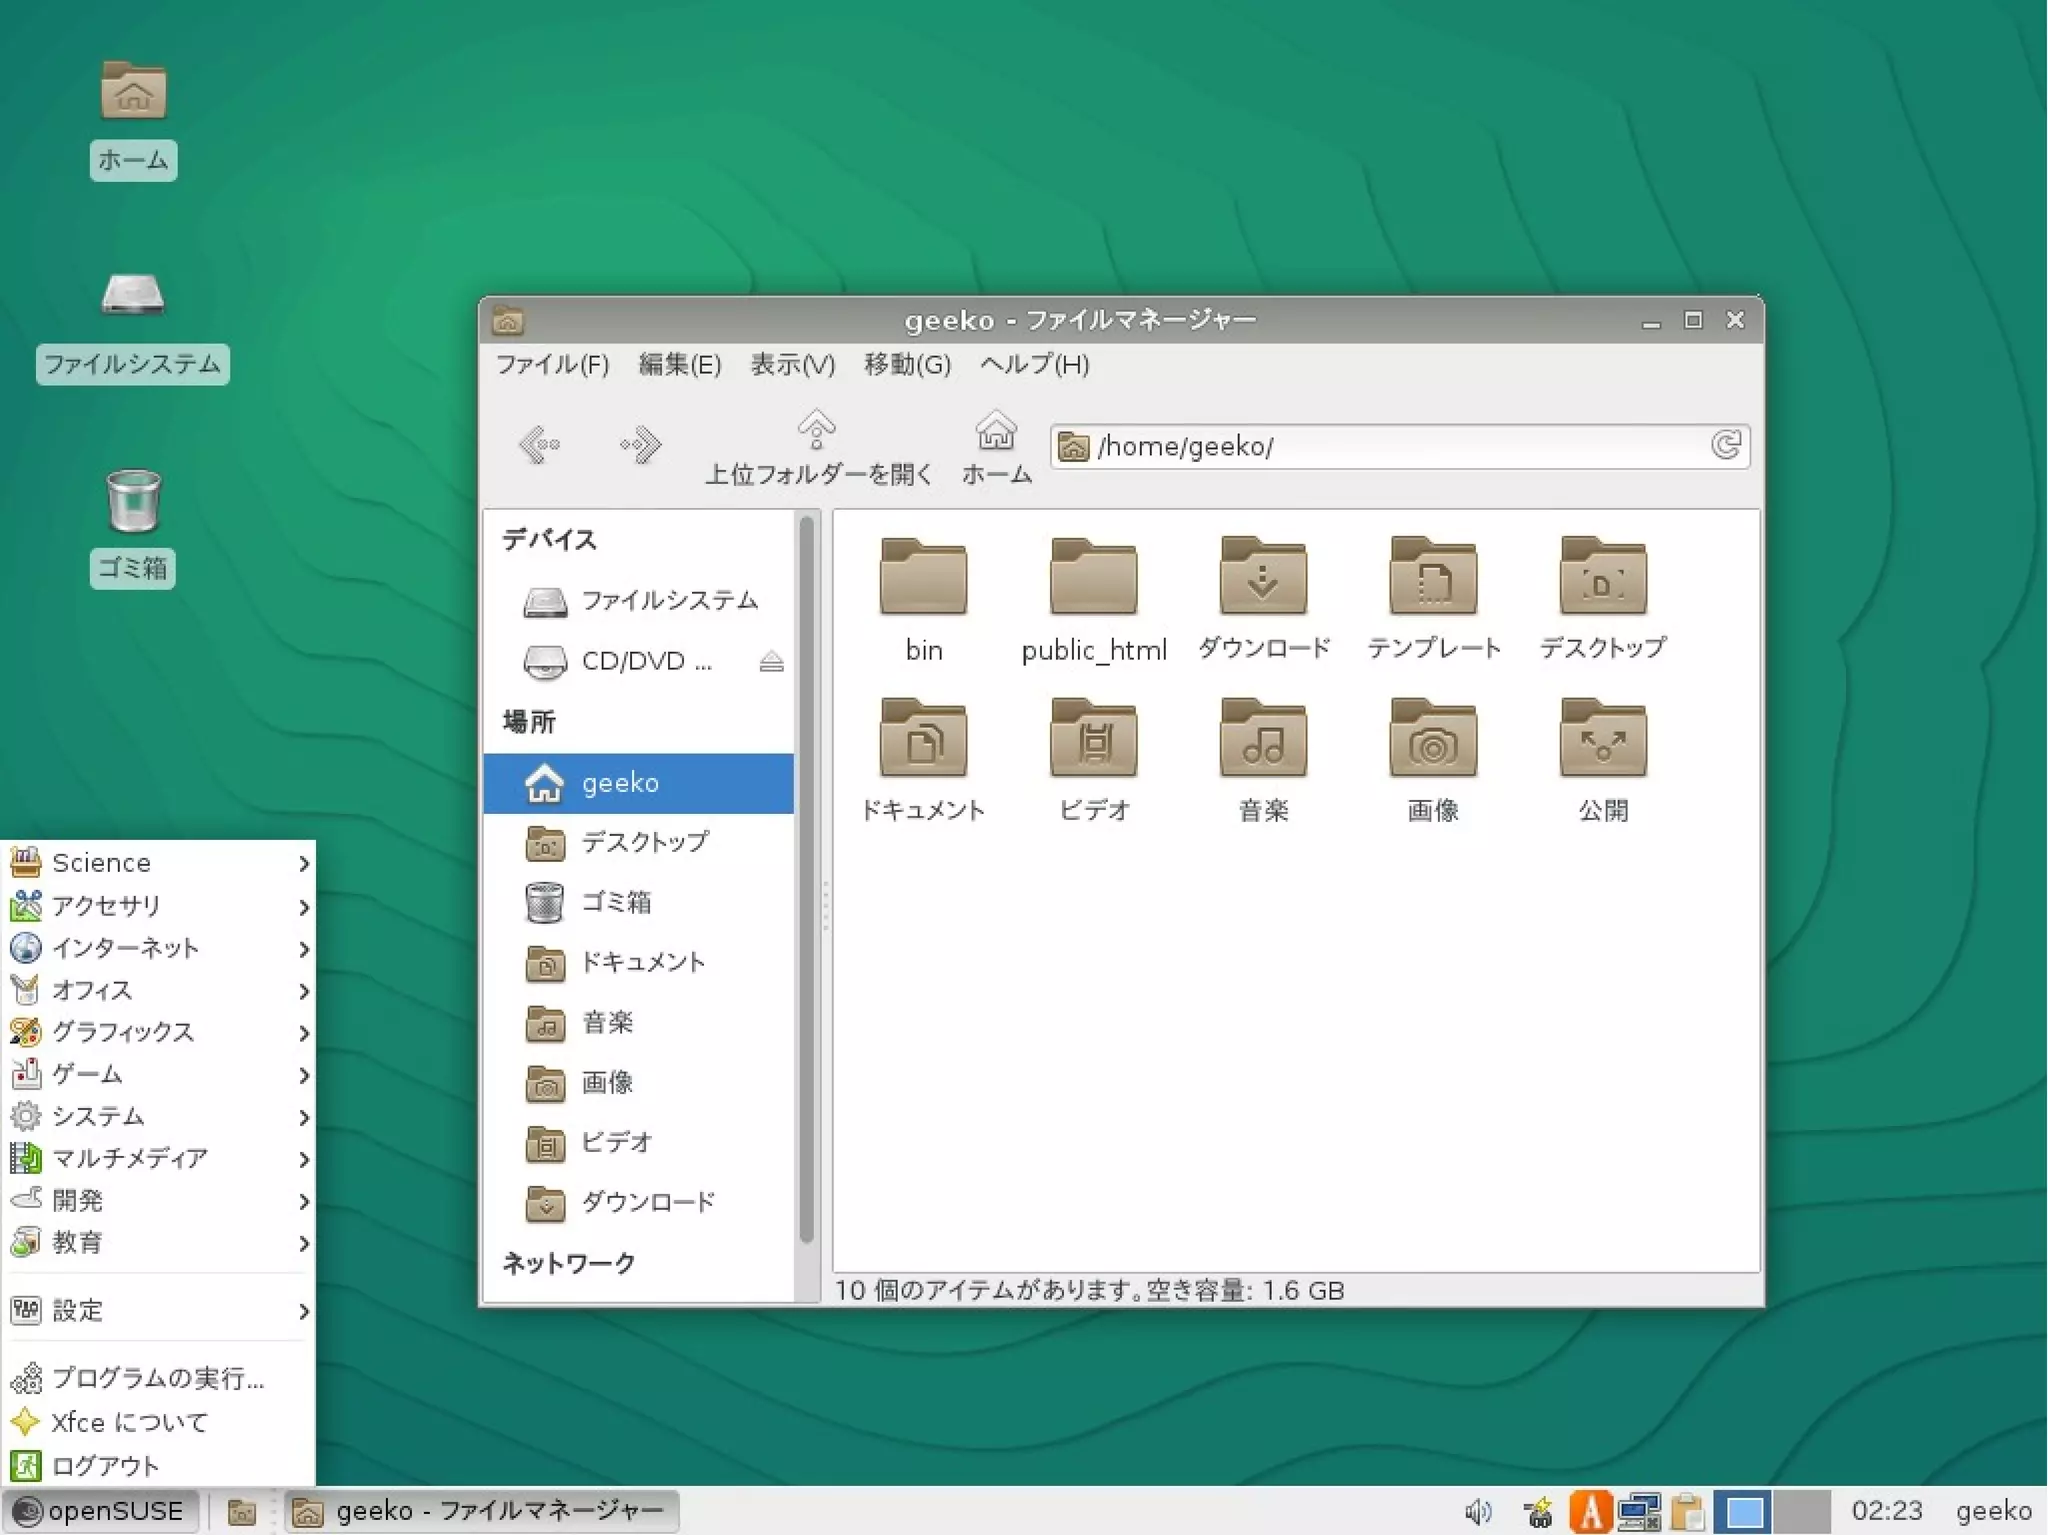Expand the アクセサリ submenu
Image resolution: width=2048 pixels, height=1535 pixels.
[x=159, y=906]
